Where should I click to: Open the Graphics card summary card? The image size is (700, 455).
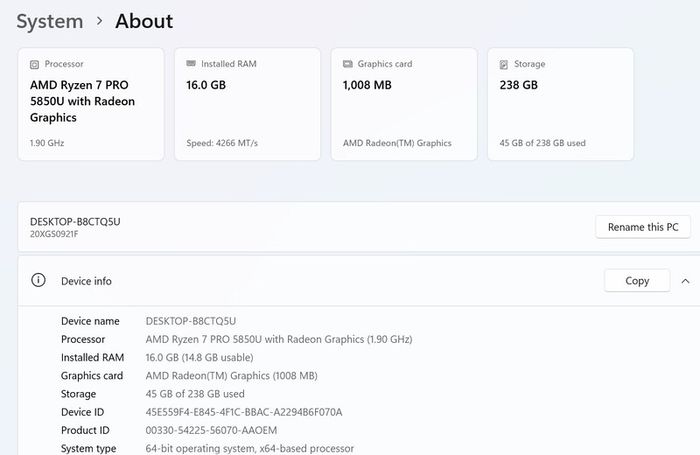(404, 104)
